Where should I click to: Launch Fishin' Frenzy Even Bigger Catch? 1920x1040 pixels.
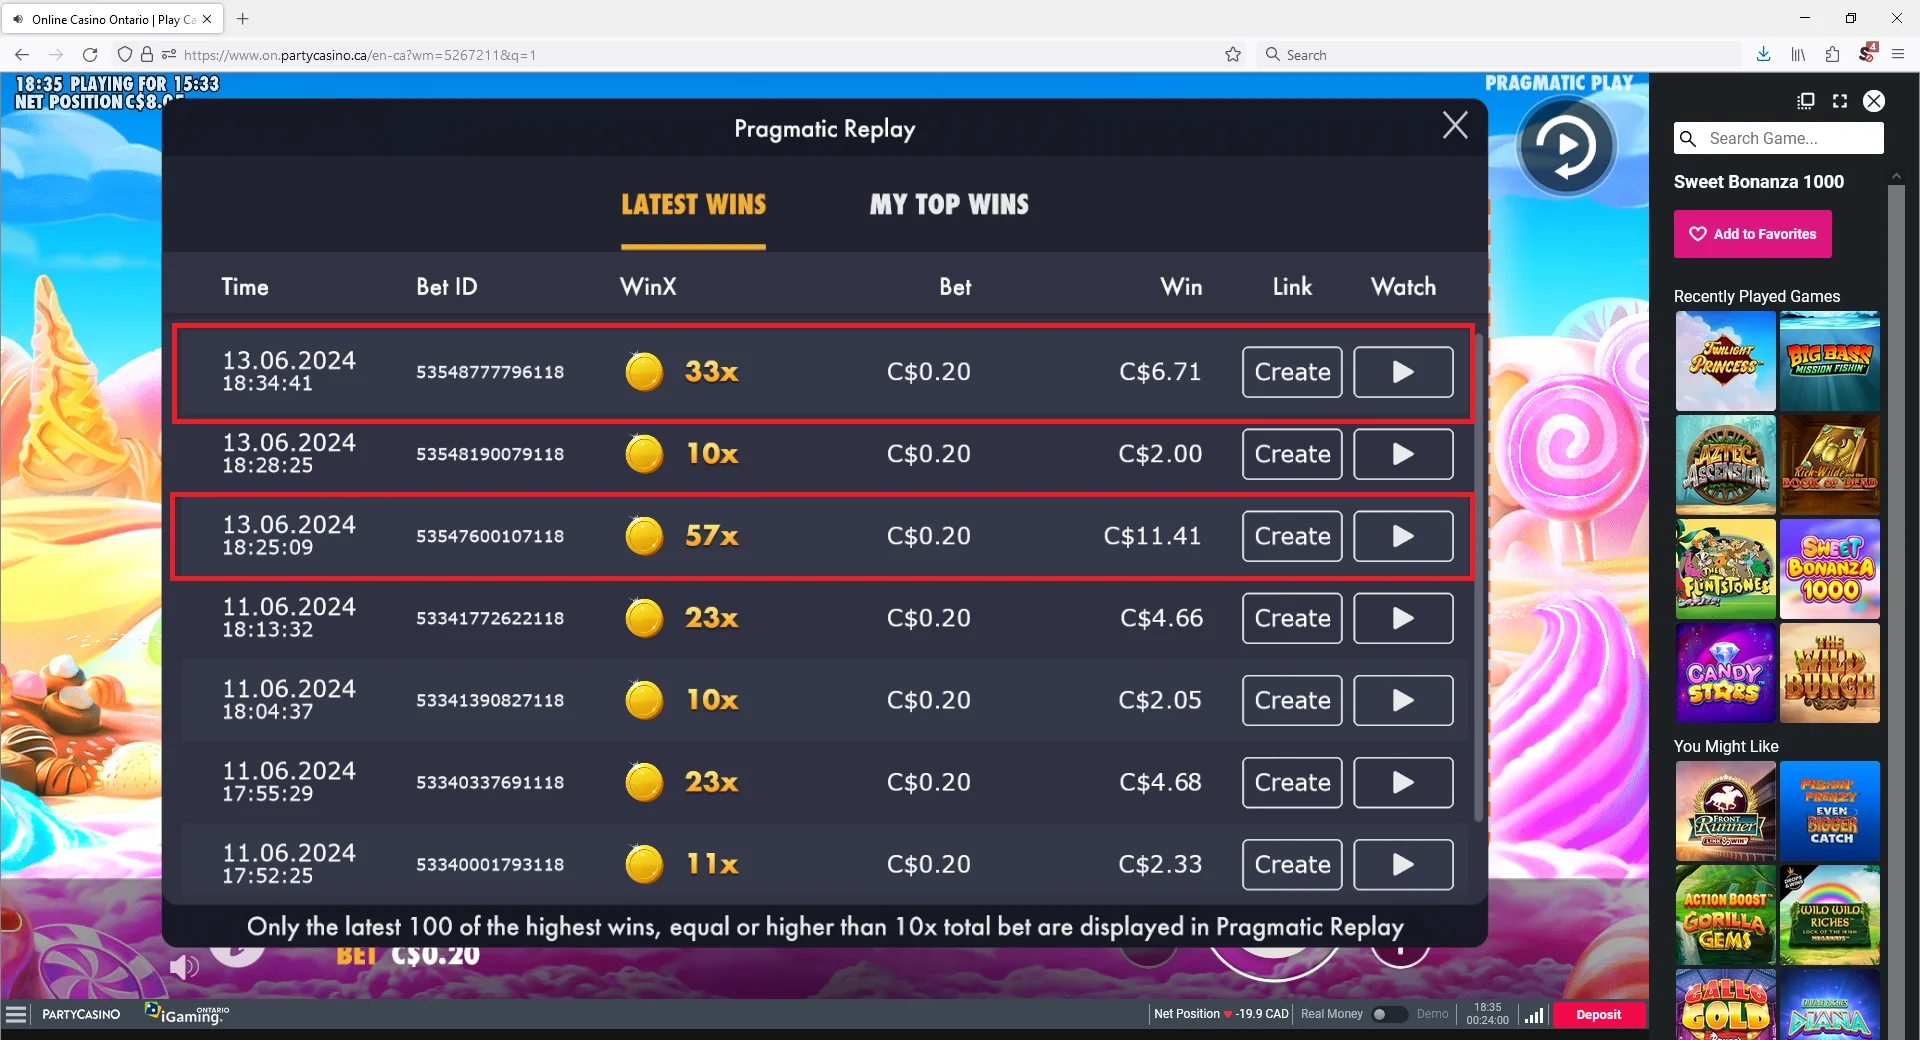coord(1830,811)
